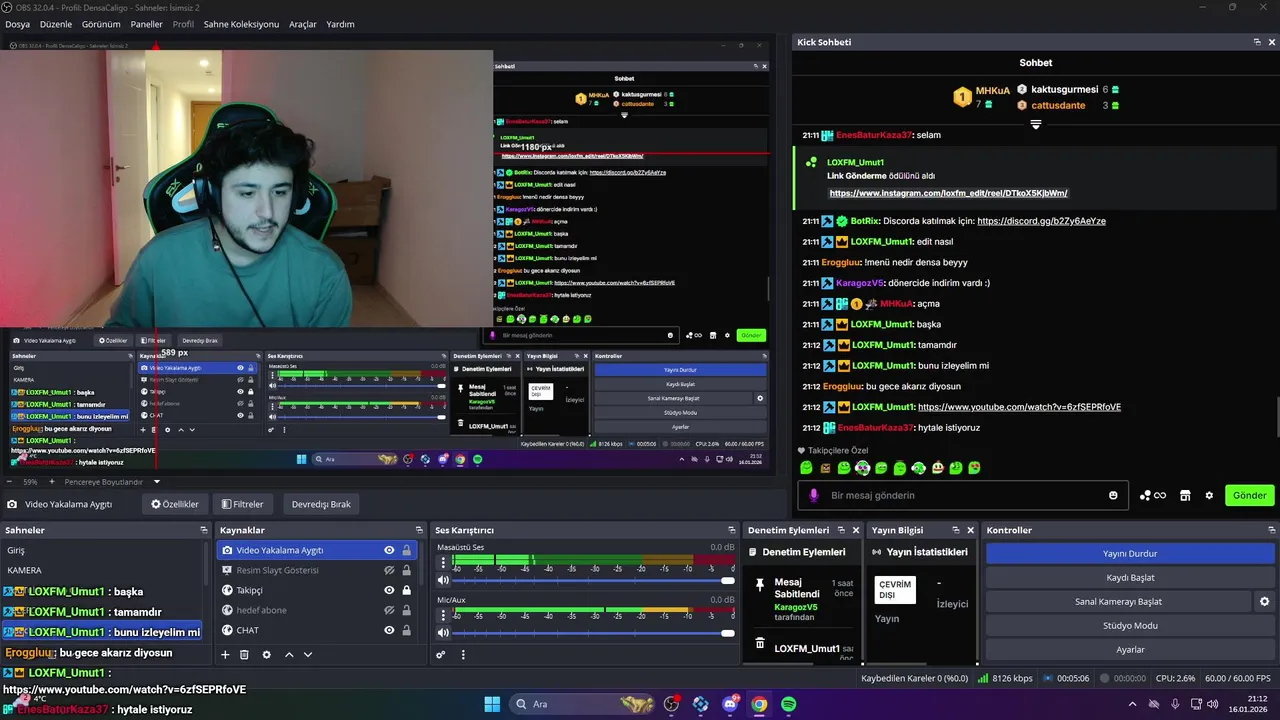Enable Stüdyo Modu

click(1130, 625)
